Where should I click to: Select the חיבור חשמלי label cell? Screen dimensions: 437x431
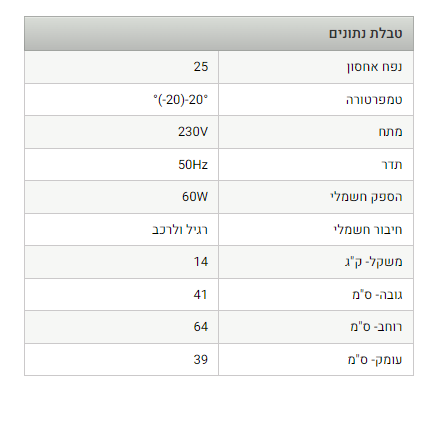coord(316,230)
